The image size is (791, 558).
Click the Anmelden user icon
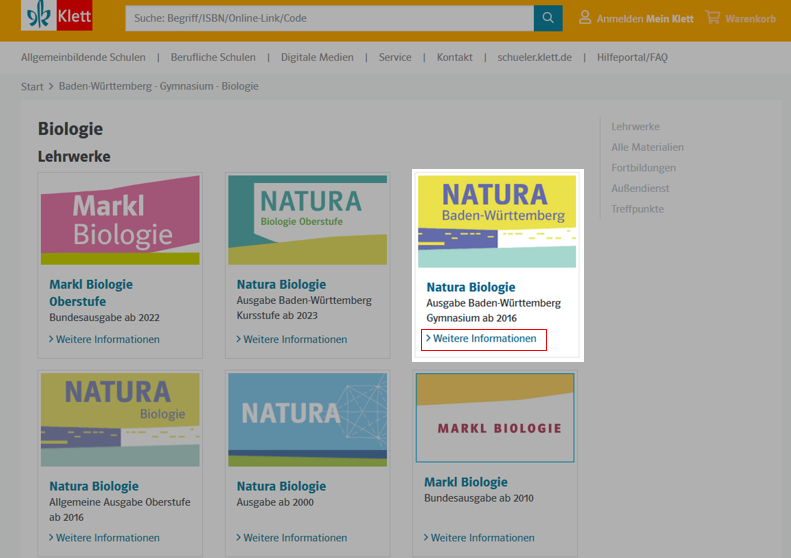coord(585,18)
